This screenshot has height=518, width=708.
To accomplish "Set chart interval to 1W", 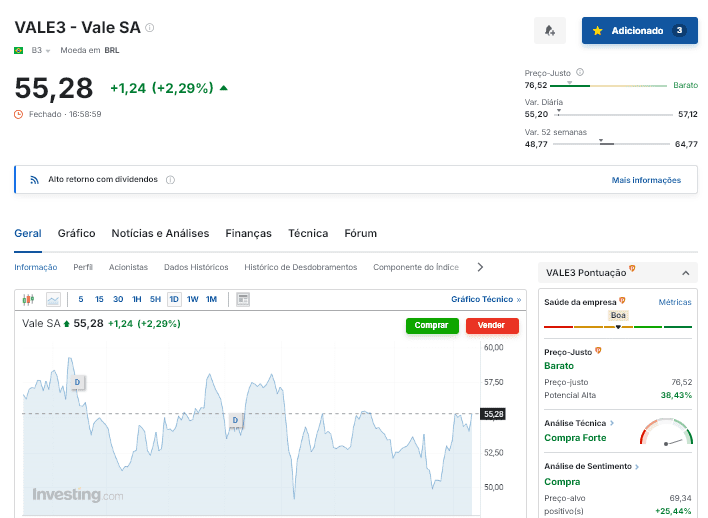I will coord(193,299).
